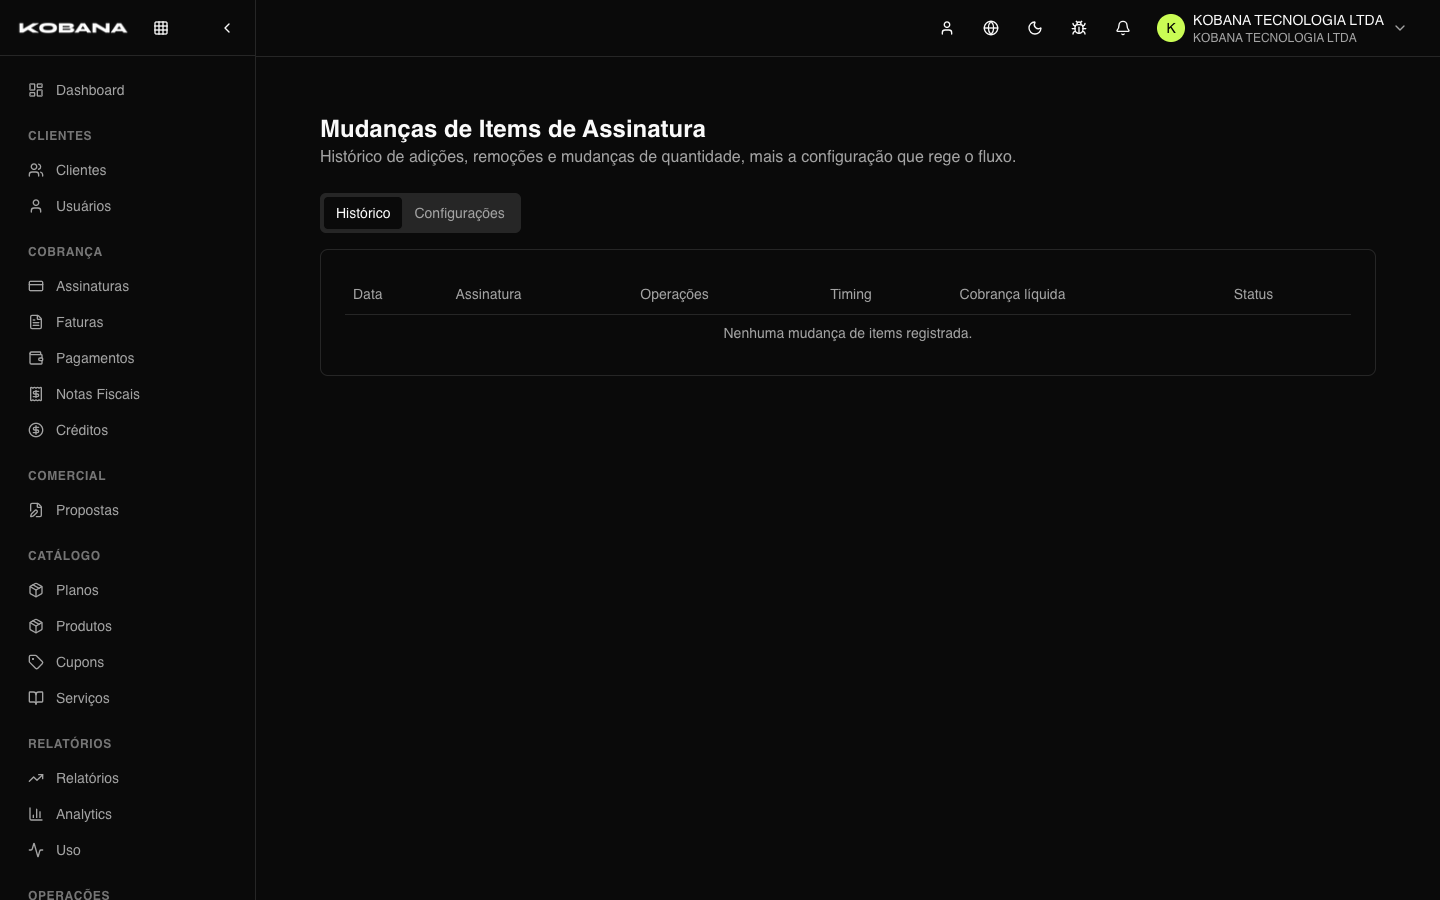This screenshot has width=1440, height=900.
Task: Open the Planos label
Action: click(x=77, y=590)
